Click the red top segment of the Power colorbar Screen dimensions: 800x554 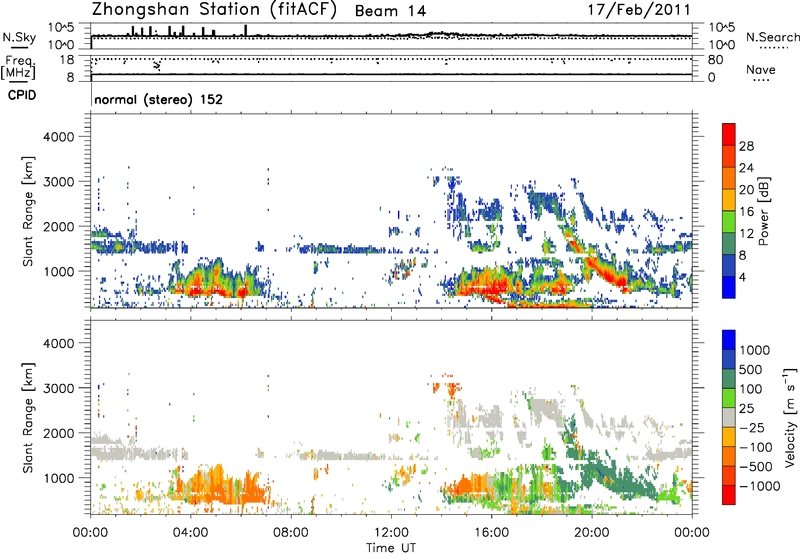coord(729,134)
